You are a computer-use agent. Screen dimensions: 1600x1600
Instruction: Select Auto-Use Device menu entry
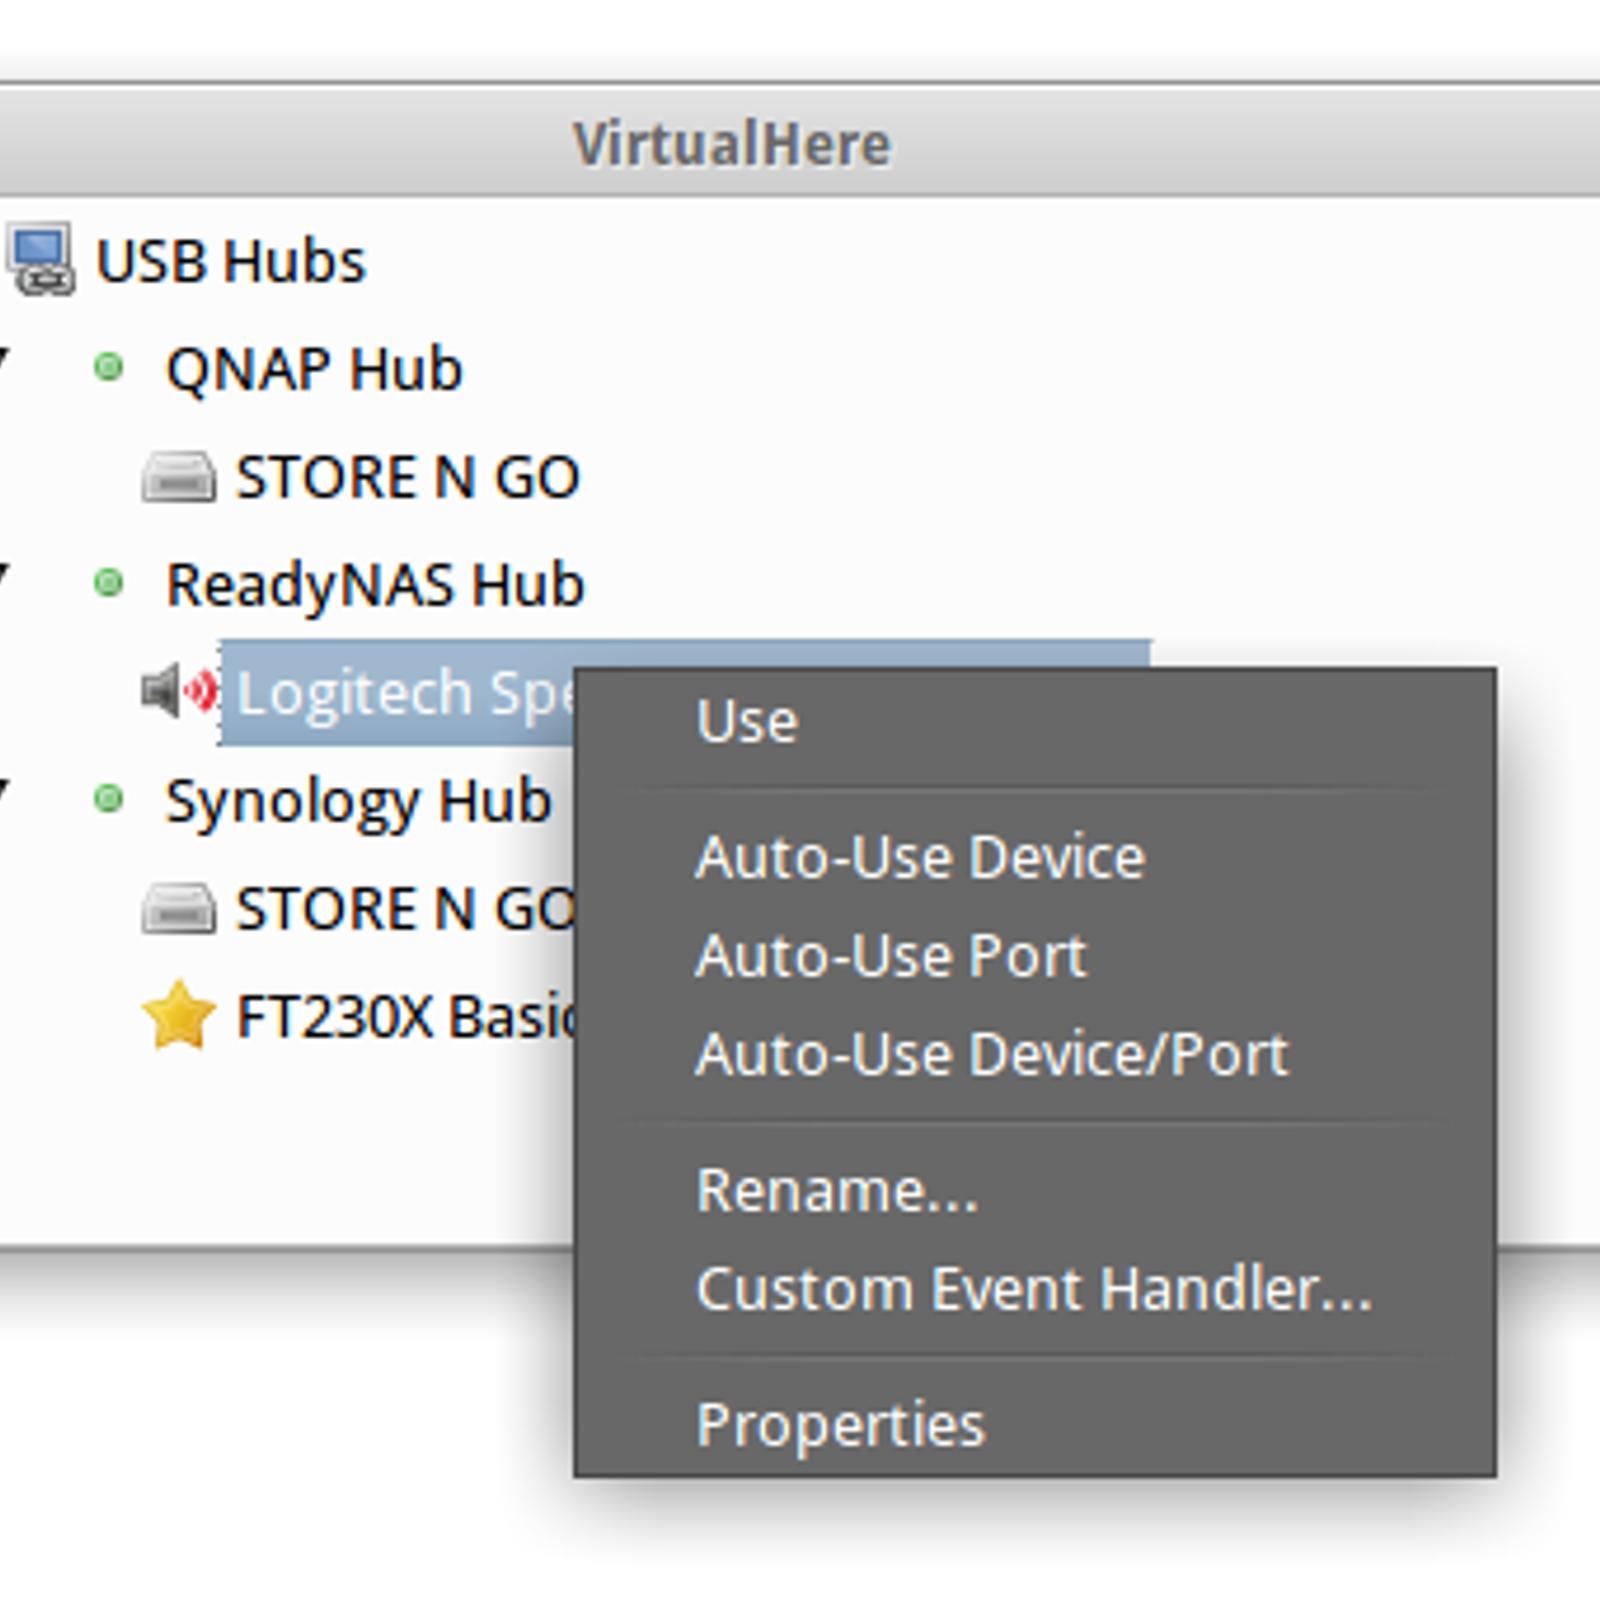click(1035, 858)
